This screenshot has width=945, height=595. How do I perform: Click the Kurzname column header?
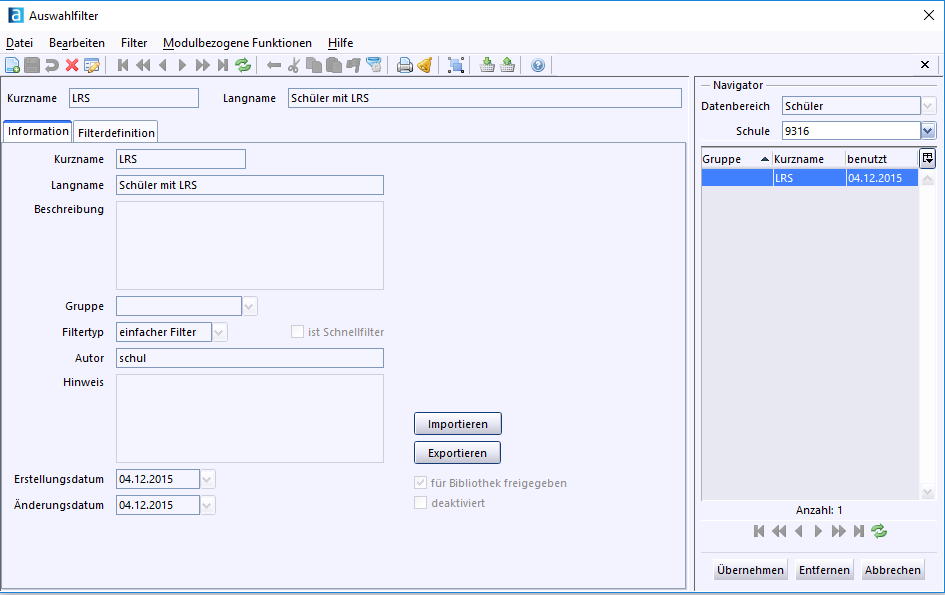[x=809, y=159]
